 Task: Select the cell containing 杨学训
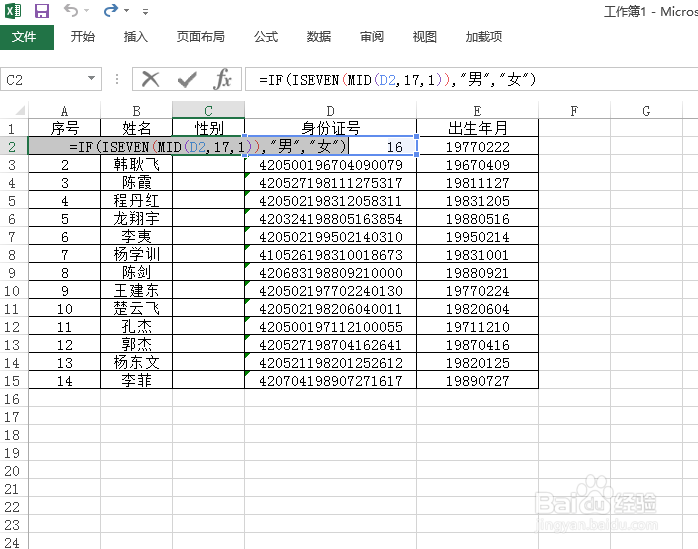pyautogui.click(x=137, y=254)
